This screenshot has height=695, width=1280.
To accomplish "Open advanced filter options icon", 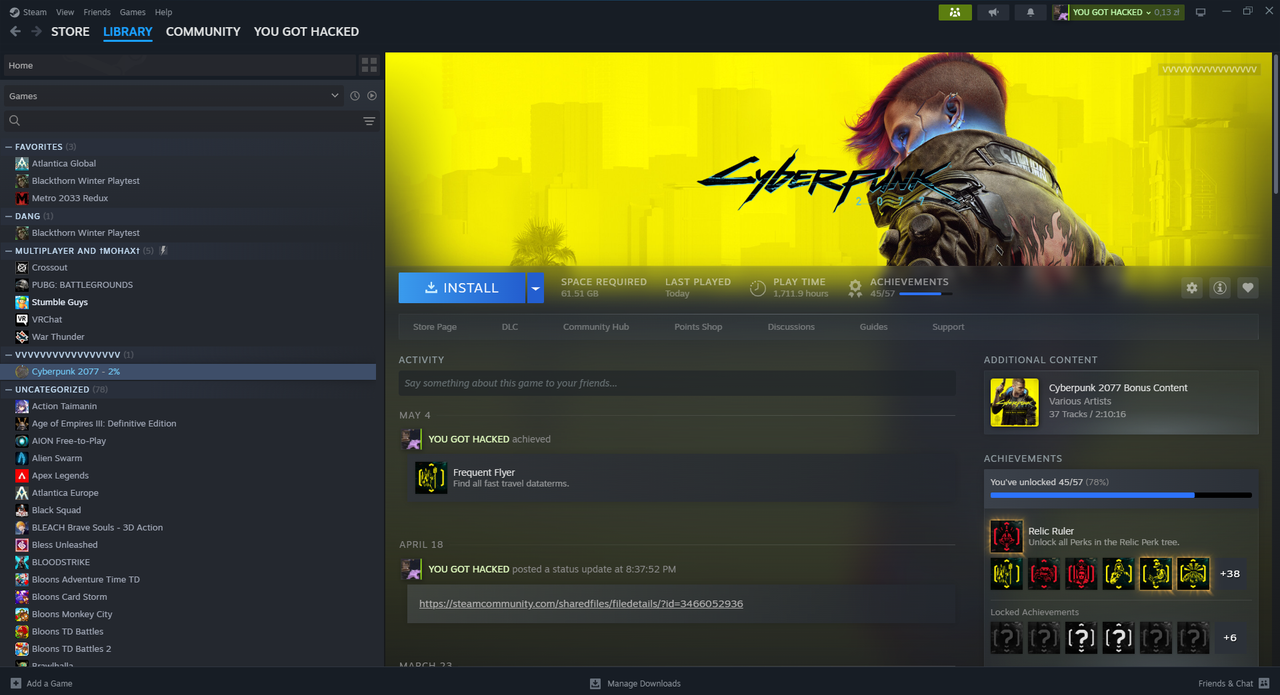I will pos(369,121).
